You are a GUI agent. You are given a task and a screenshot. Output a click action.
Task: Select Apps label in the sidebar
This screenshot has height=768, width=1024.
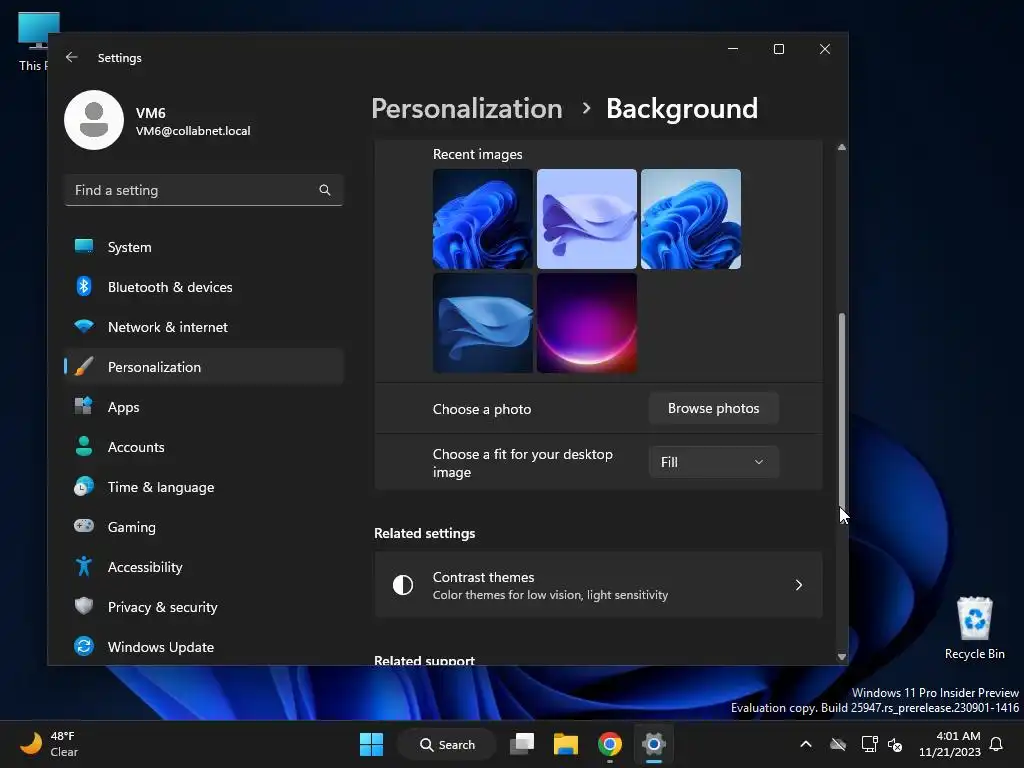pyautogui.click(x=123, y=408)
